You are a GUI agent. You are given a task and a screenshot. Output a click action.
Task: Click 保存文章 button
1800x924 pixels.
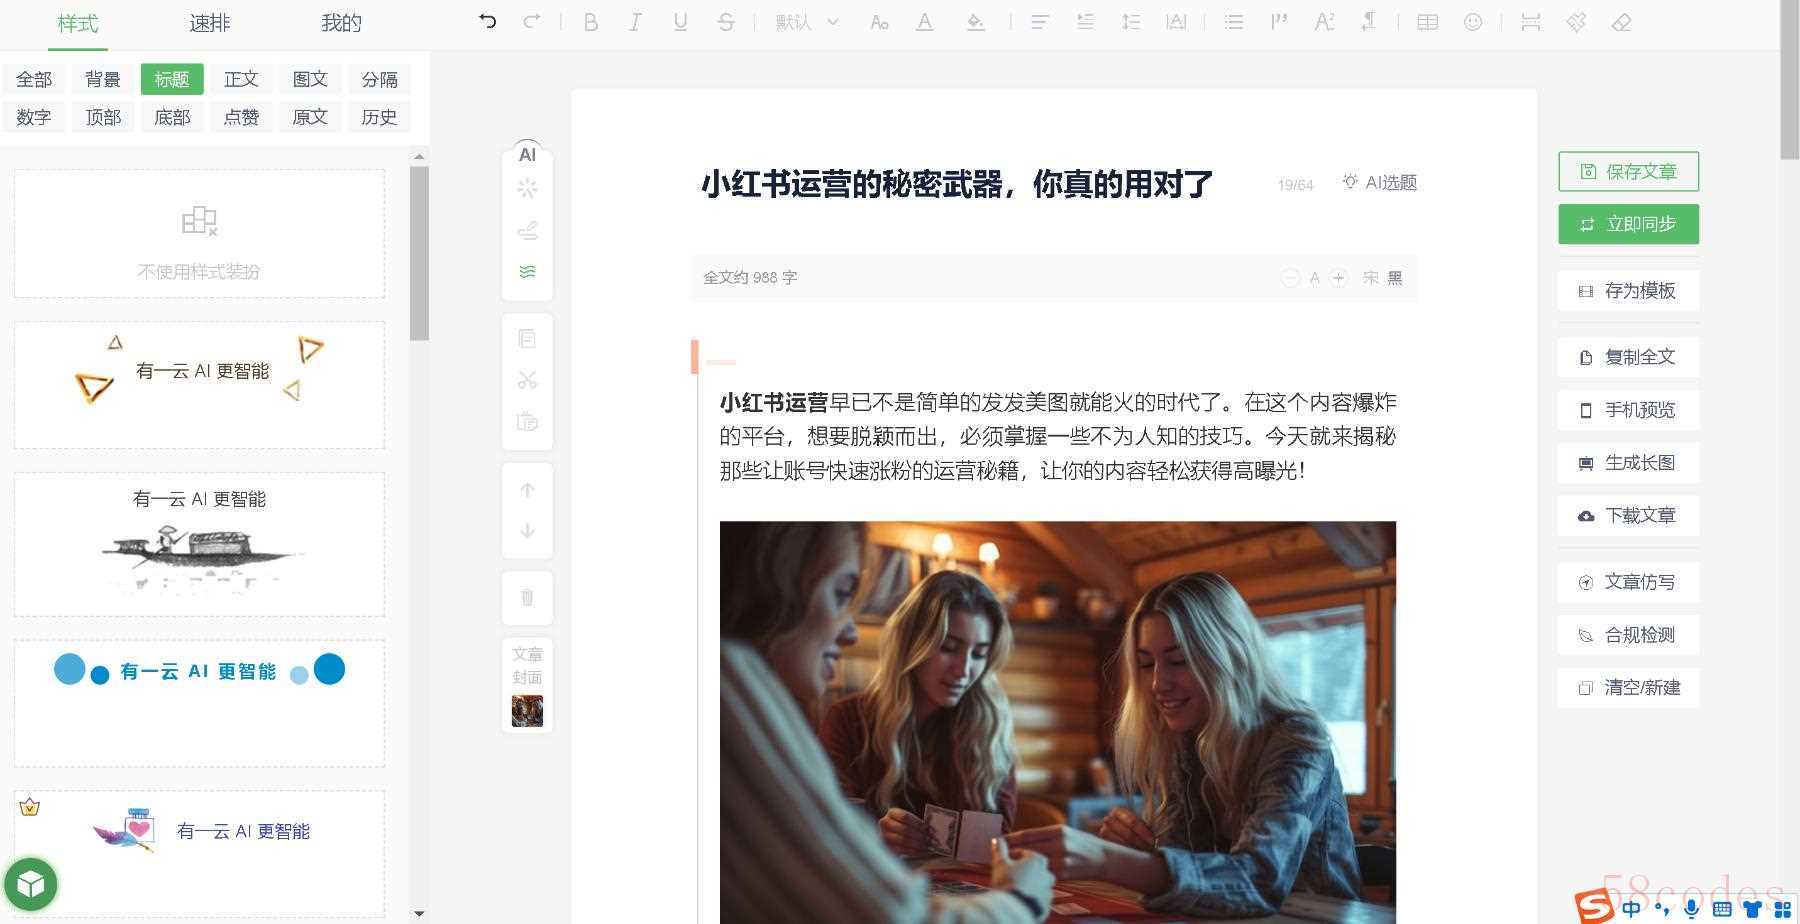1628,171
